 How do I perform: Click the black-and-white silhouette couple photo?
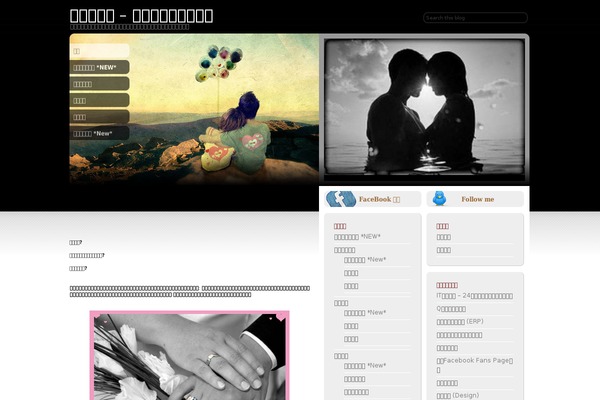[424, 108]
